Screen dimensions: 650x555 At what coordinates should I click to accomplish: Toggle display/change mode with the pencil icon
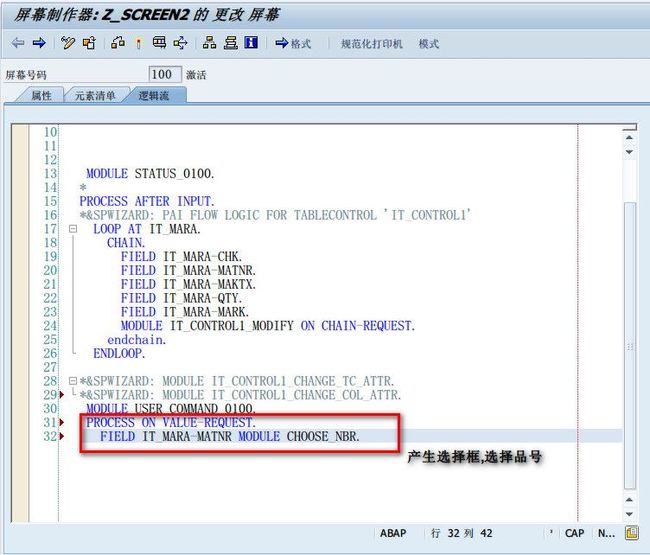coord(68,43)
